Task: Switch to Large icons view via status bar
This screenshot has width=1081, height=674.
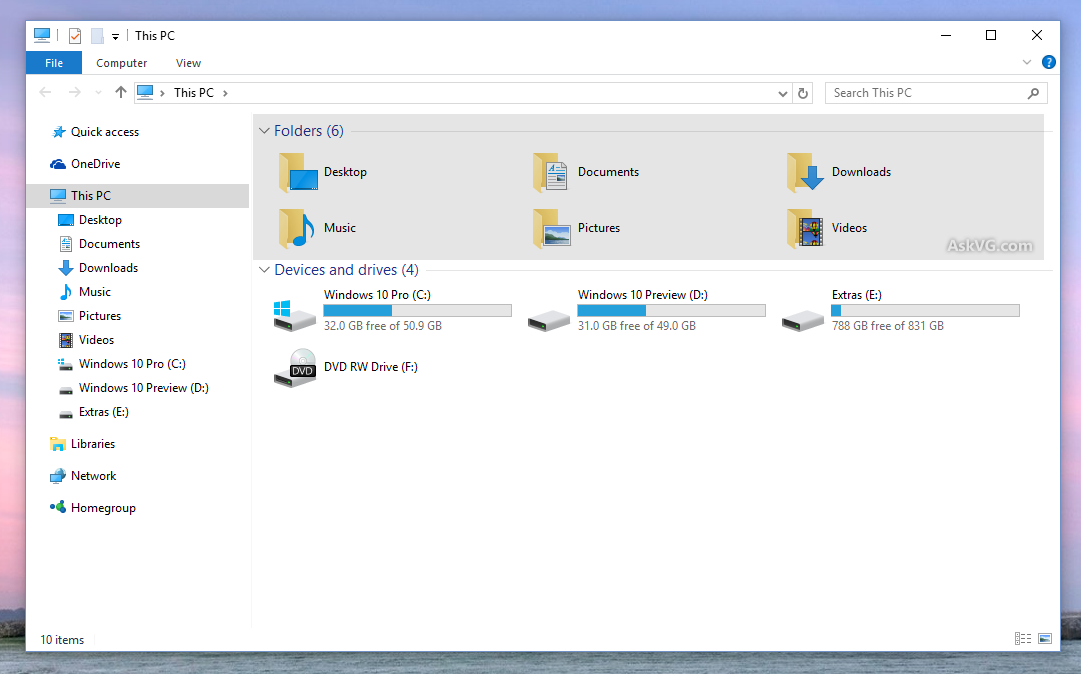Action: [1045, 639]
